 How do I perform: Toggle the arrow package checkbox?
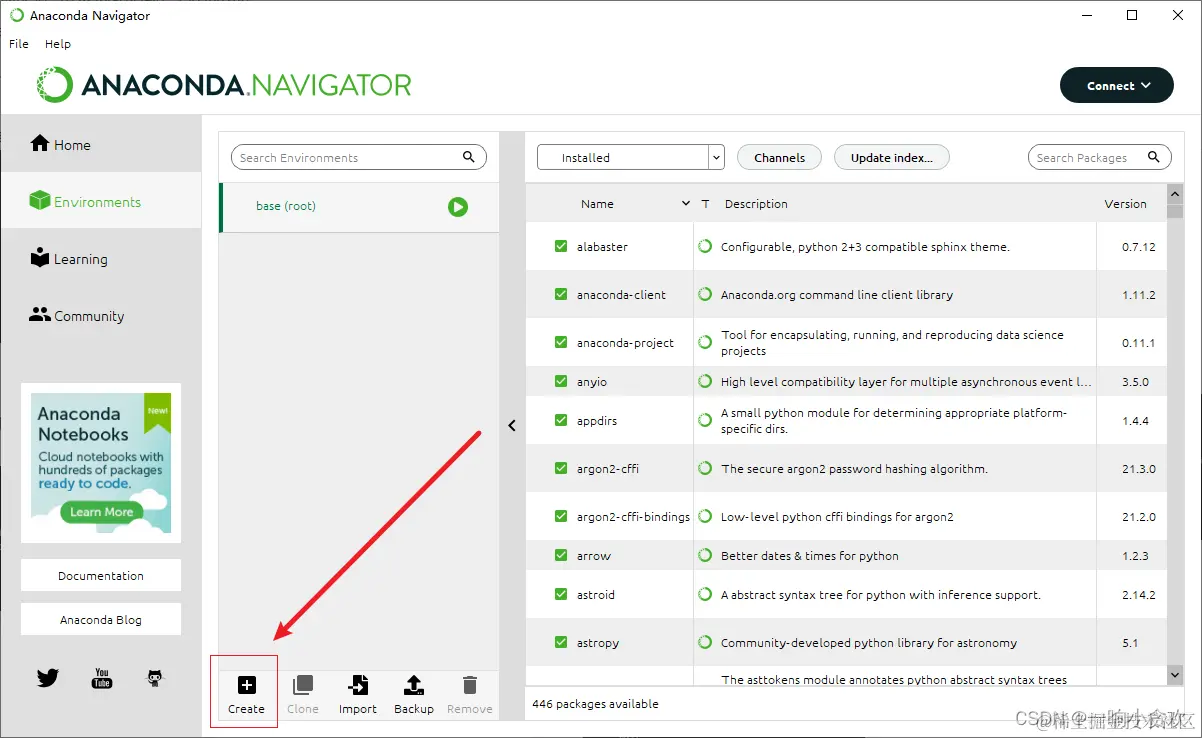click(561, 556)
